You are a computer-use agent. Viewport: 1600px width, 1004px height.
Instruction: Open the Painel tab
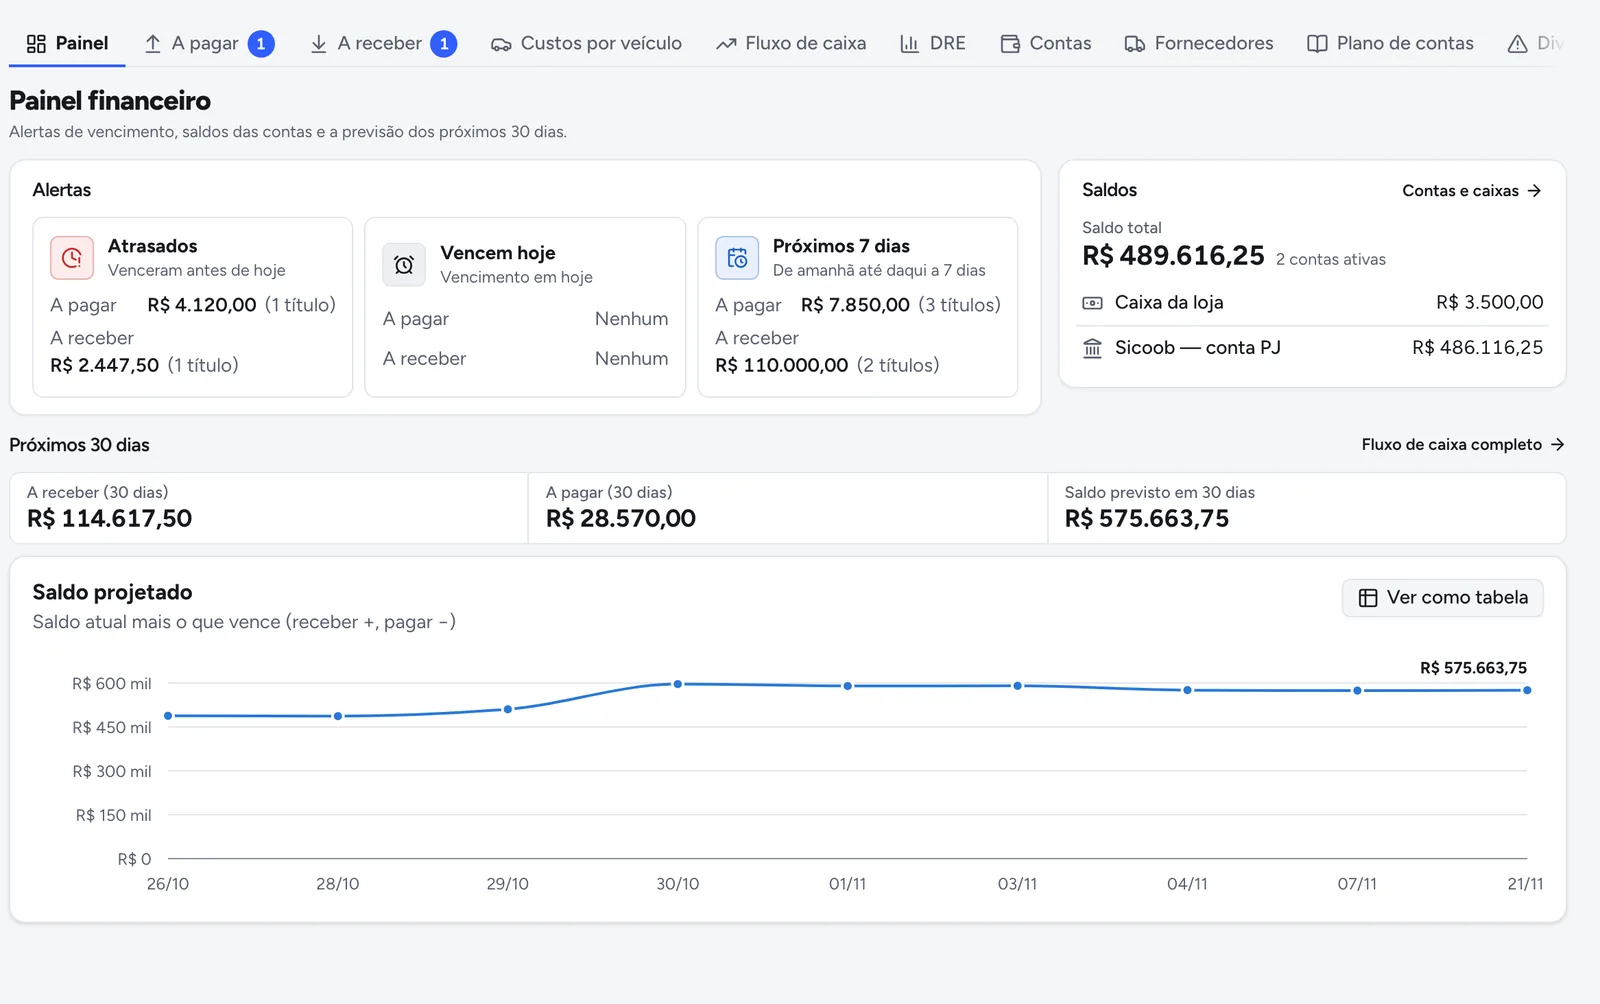[67, 43]
